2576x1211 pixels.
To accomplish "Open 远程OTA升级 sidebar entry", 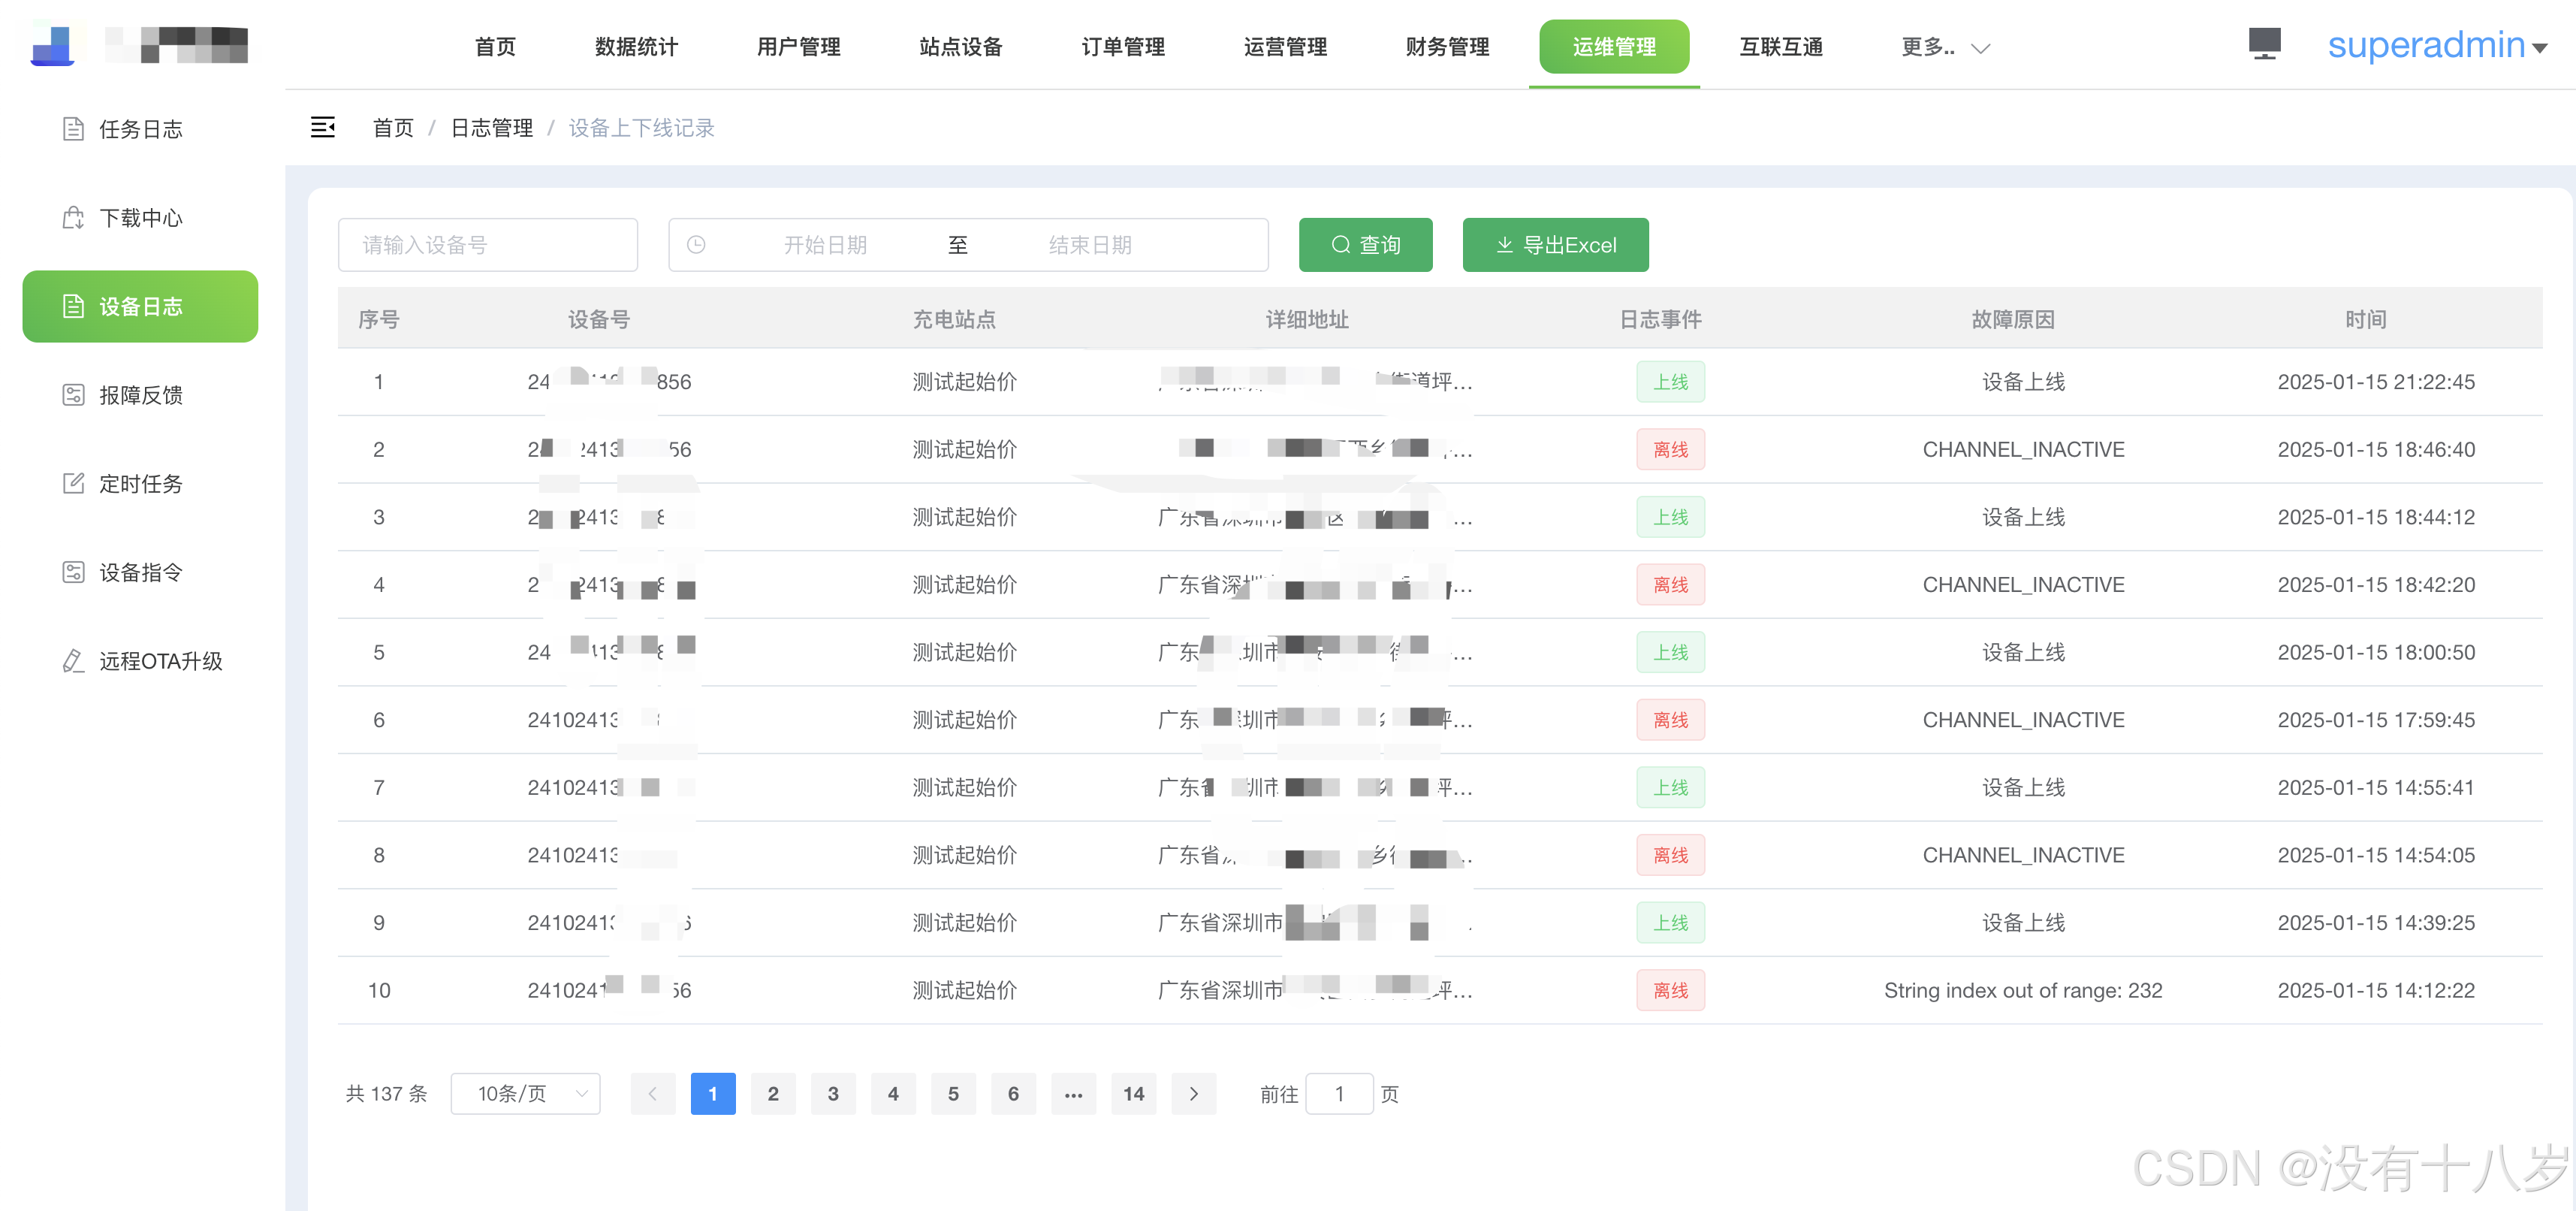I will (160, 661).
